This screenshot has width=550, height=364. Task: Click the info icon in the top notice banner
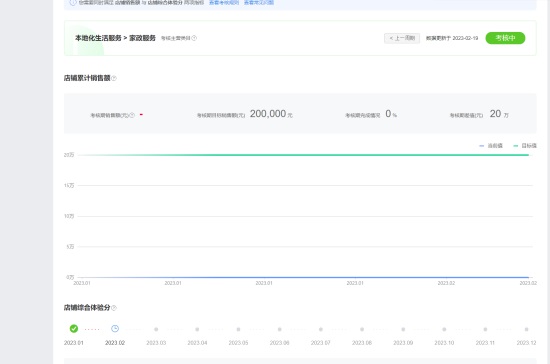point(73,2)
